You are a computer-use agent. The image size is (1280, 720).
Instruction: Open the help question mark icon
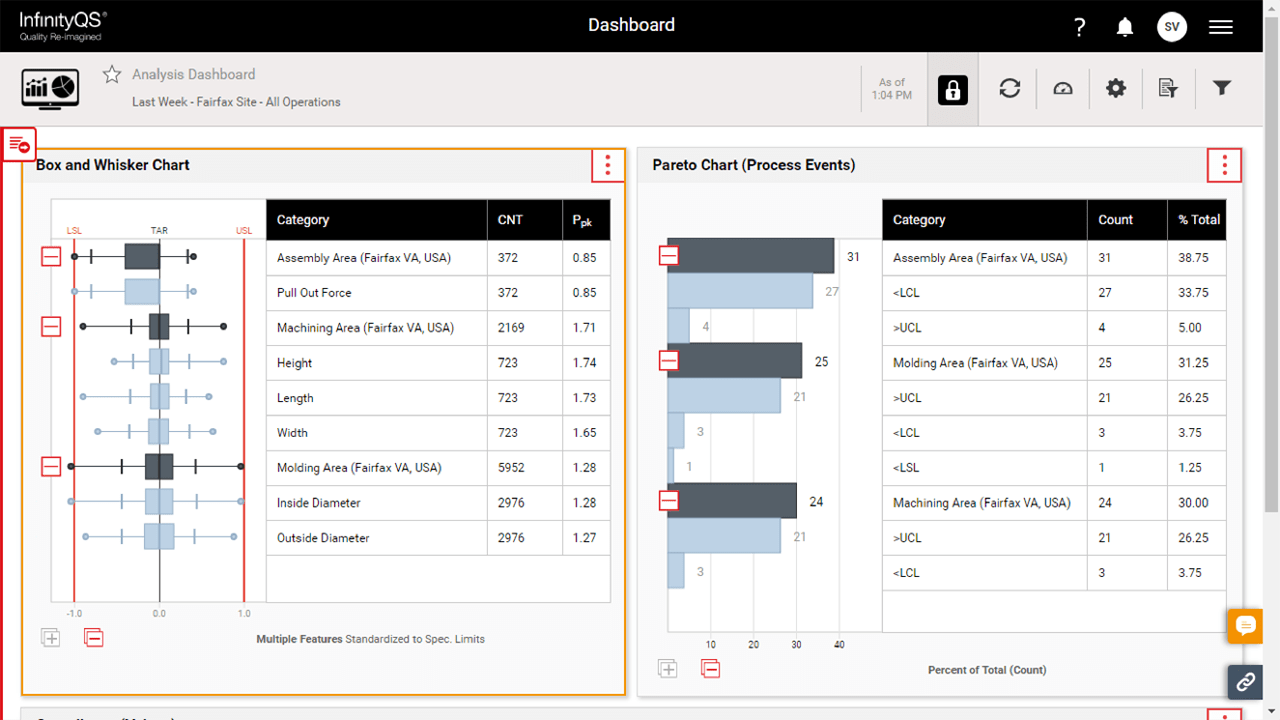(1079, 27)
